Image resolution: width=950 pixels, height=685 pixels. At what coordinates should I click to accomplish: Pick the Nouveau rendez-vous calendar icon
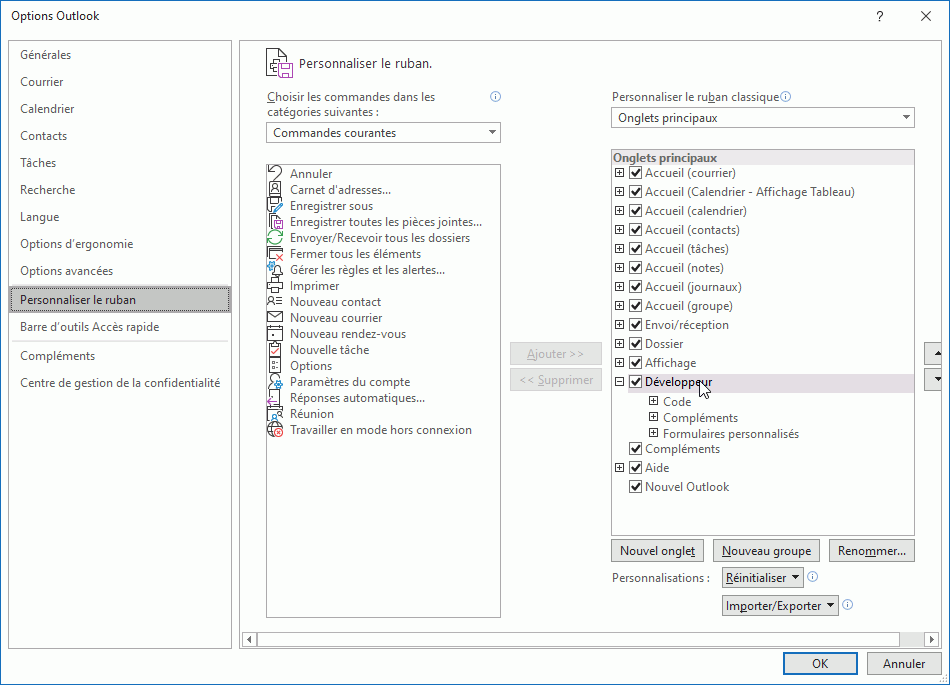click(x=275, y=334)
